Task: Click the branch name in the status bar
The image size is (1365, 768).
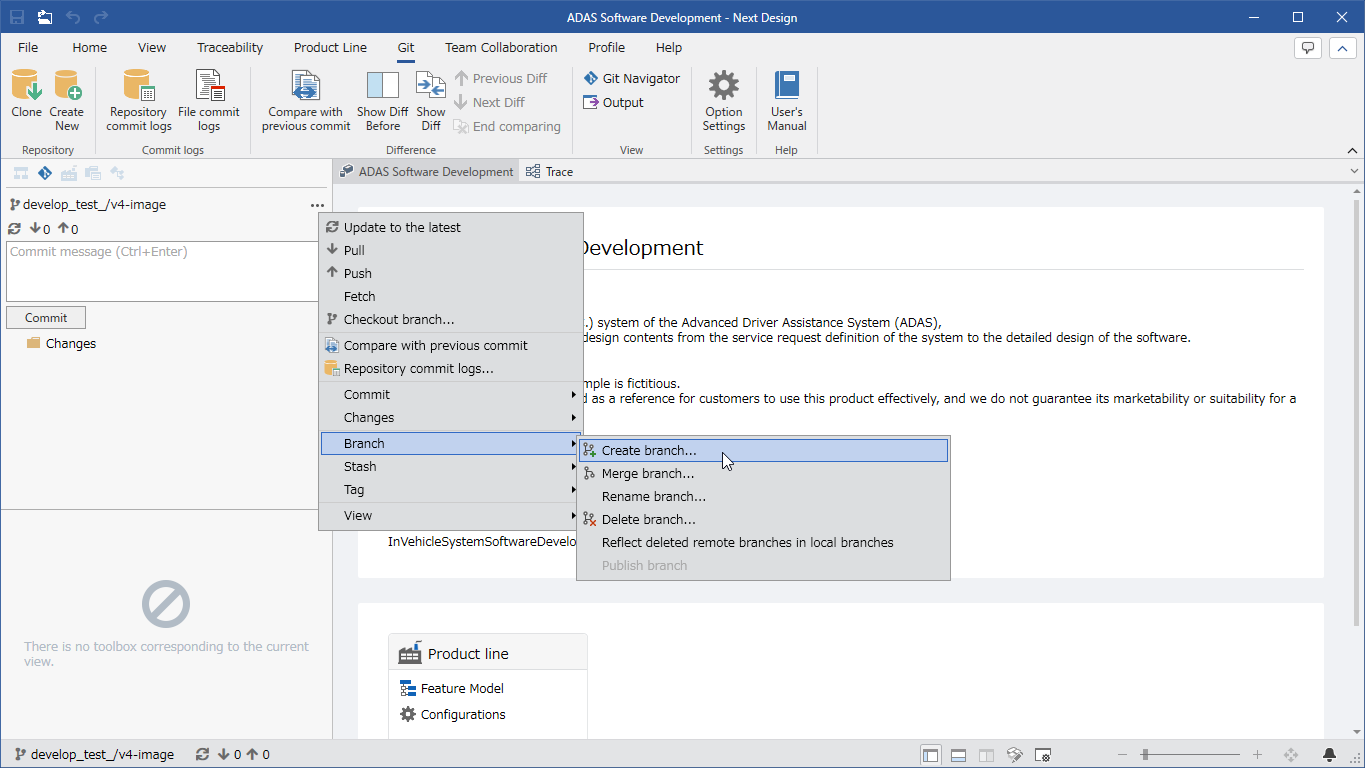Action: [95, 755]
